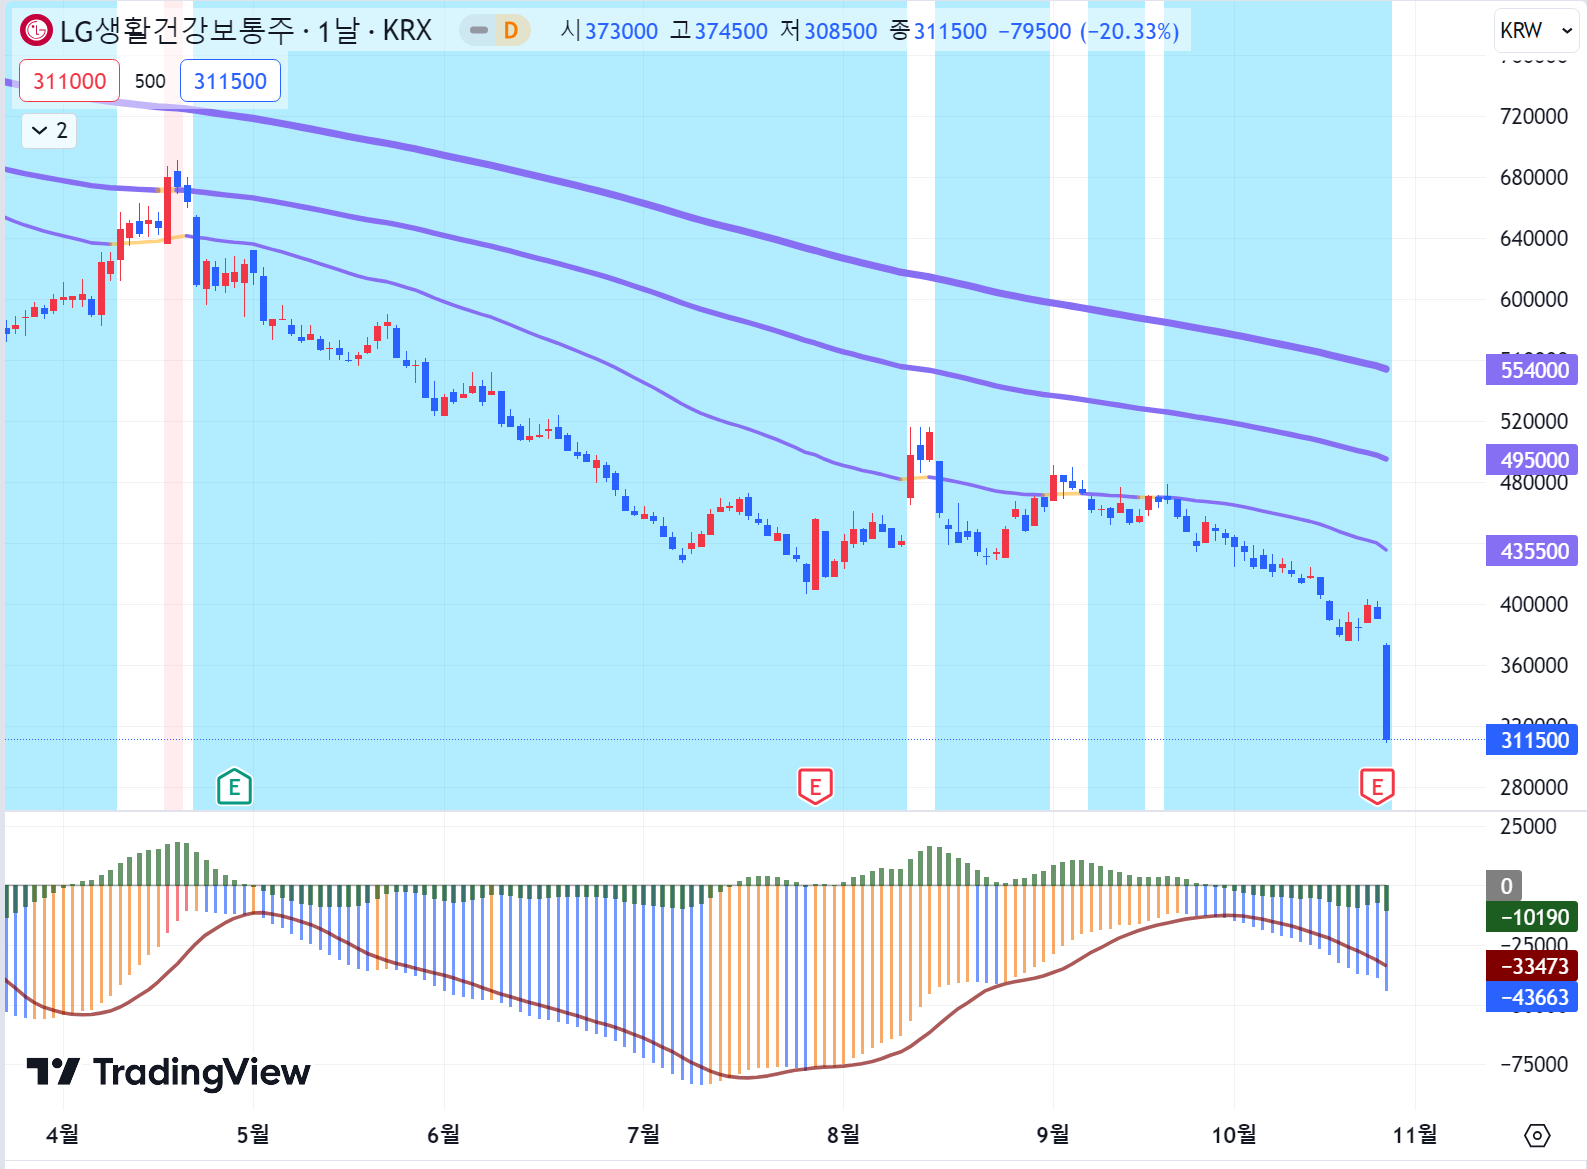The width and height of the screenshot is (1587, 1169).
Task: Click the 11월 date label on time axis
Action: pyautogui.click(x=1415, y=1134)
